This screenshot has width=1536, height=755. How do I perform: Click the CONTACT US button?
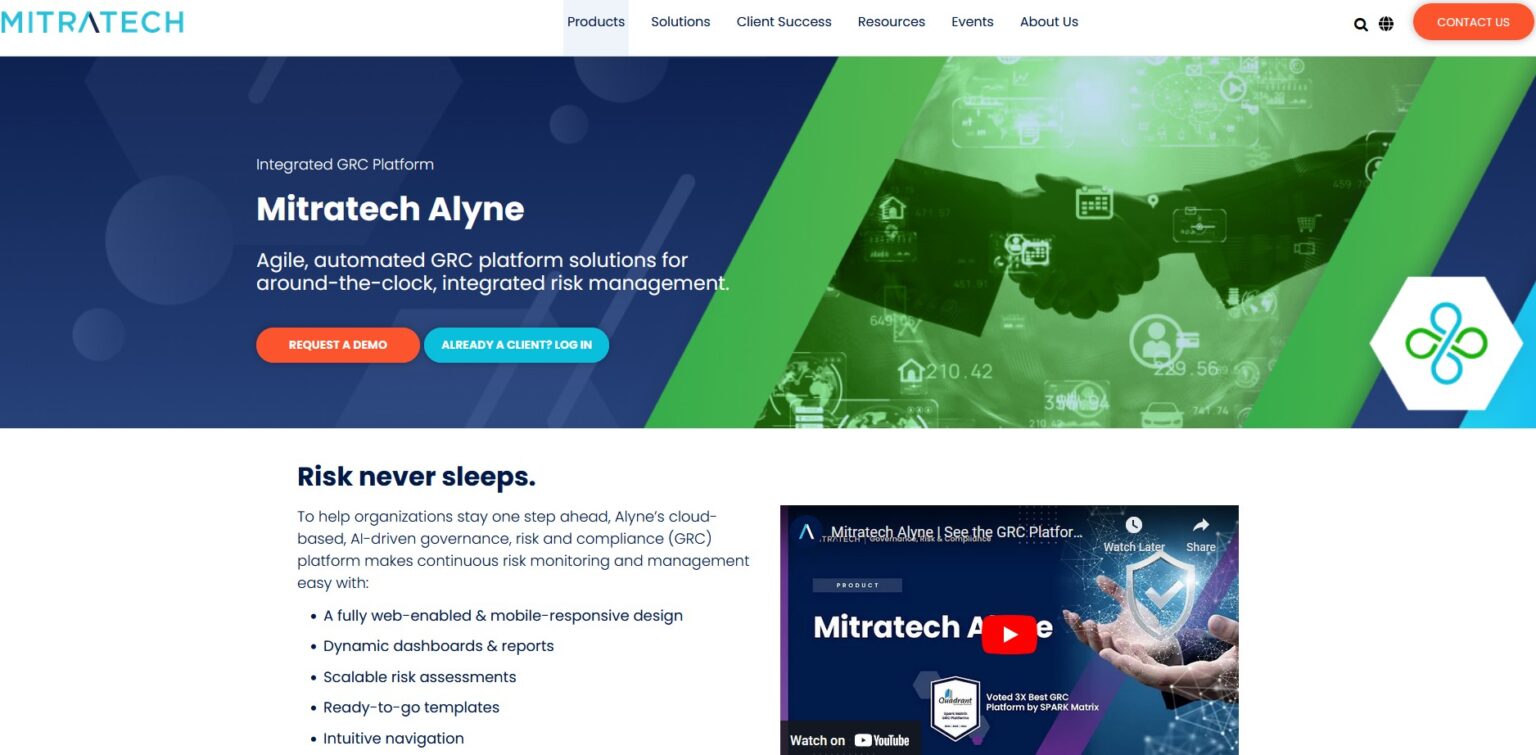1473,22
